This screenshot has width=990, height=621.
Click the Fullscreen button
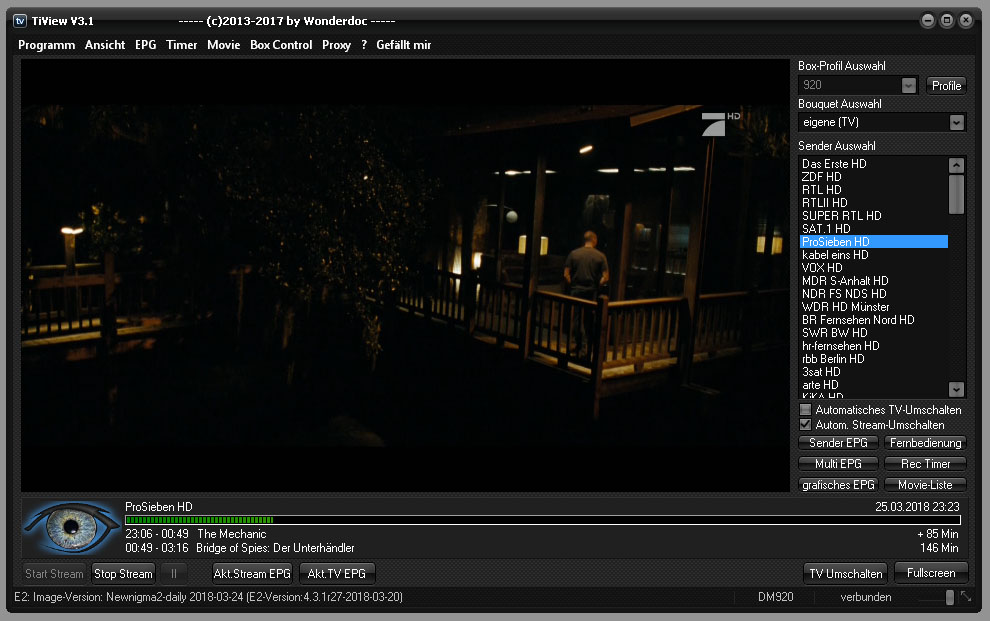coord(931,573)
